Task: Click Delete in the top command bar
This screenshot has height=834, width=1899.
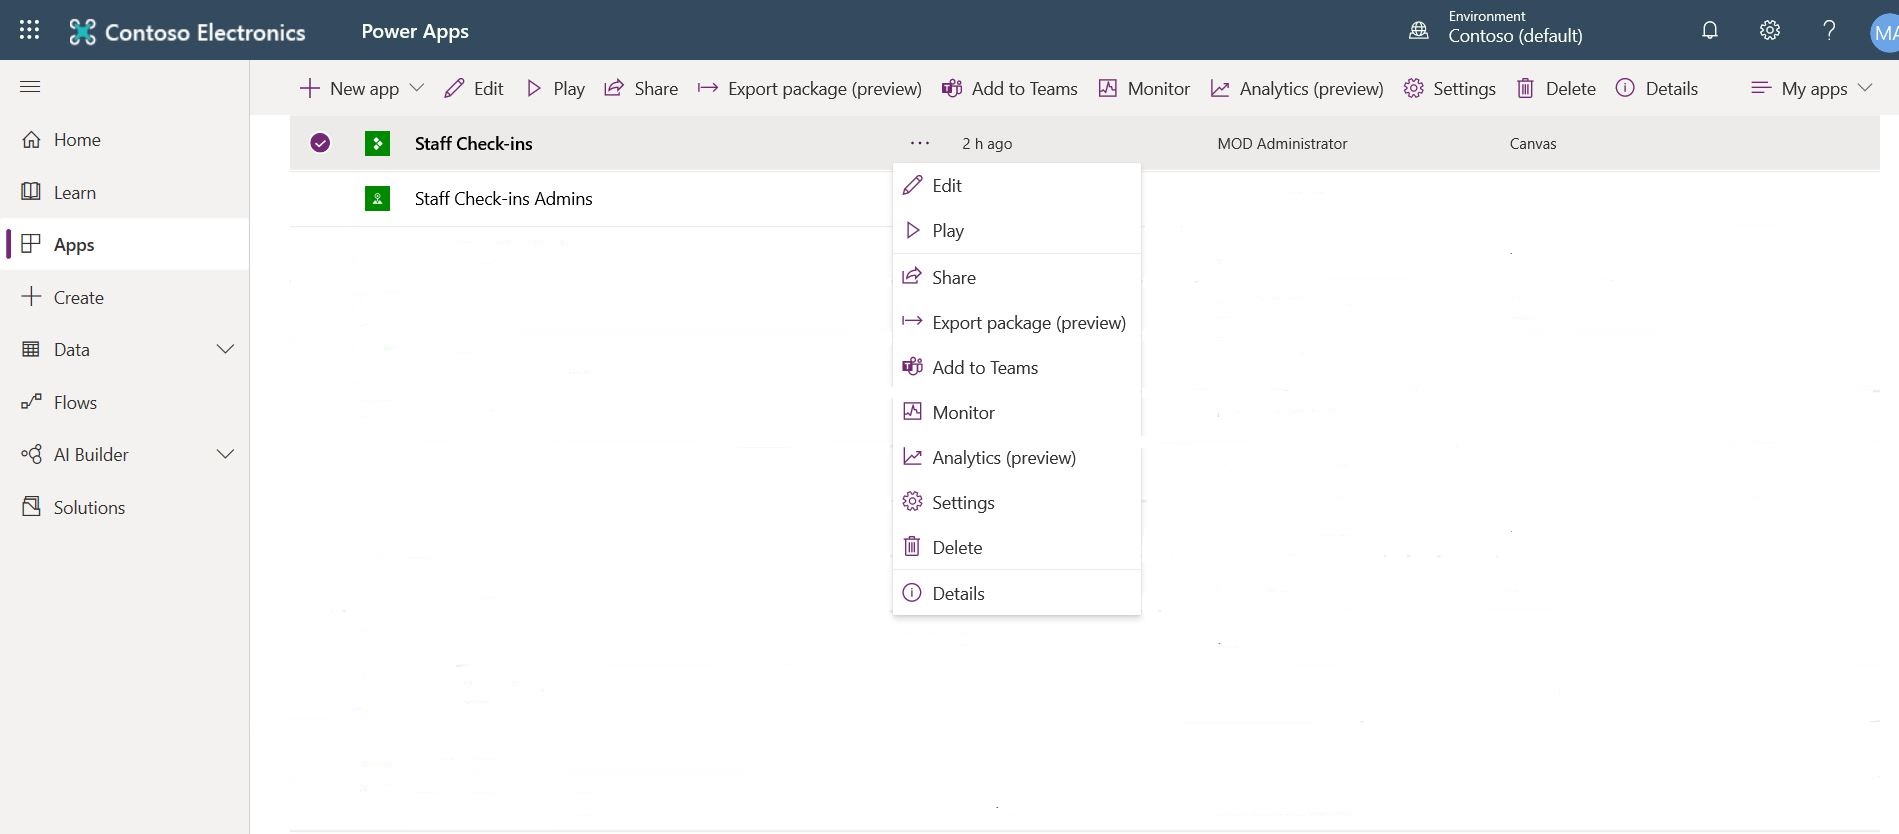Action: [1556, 88]
